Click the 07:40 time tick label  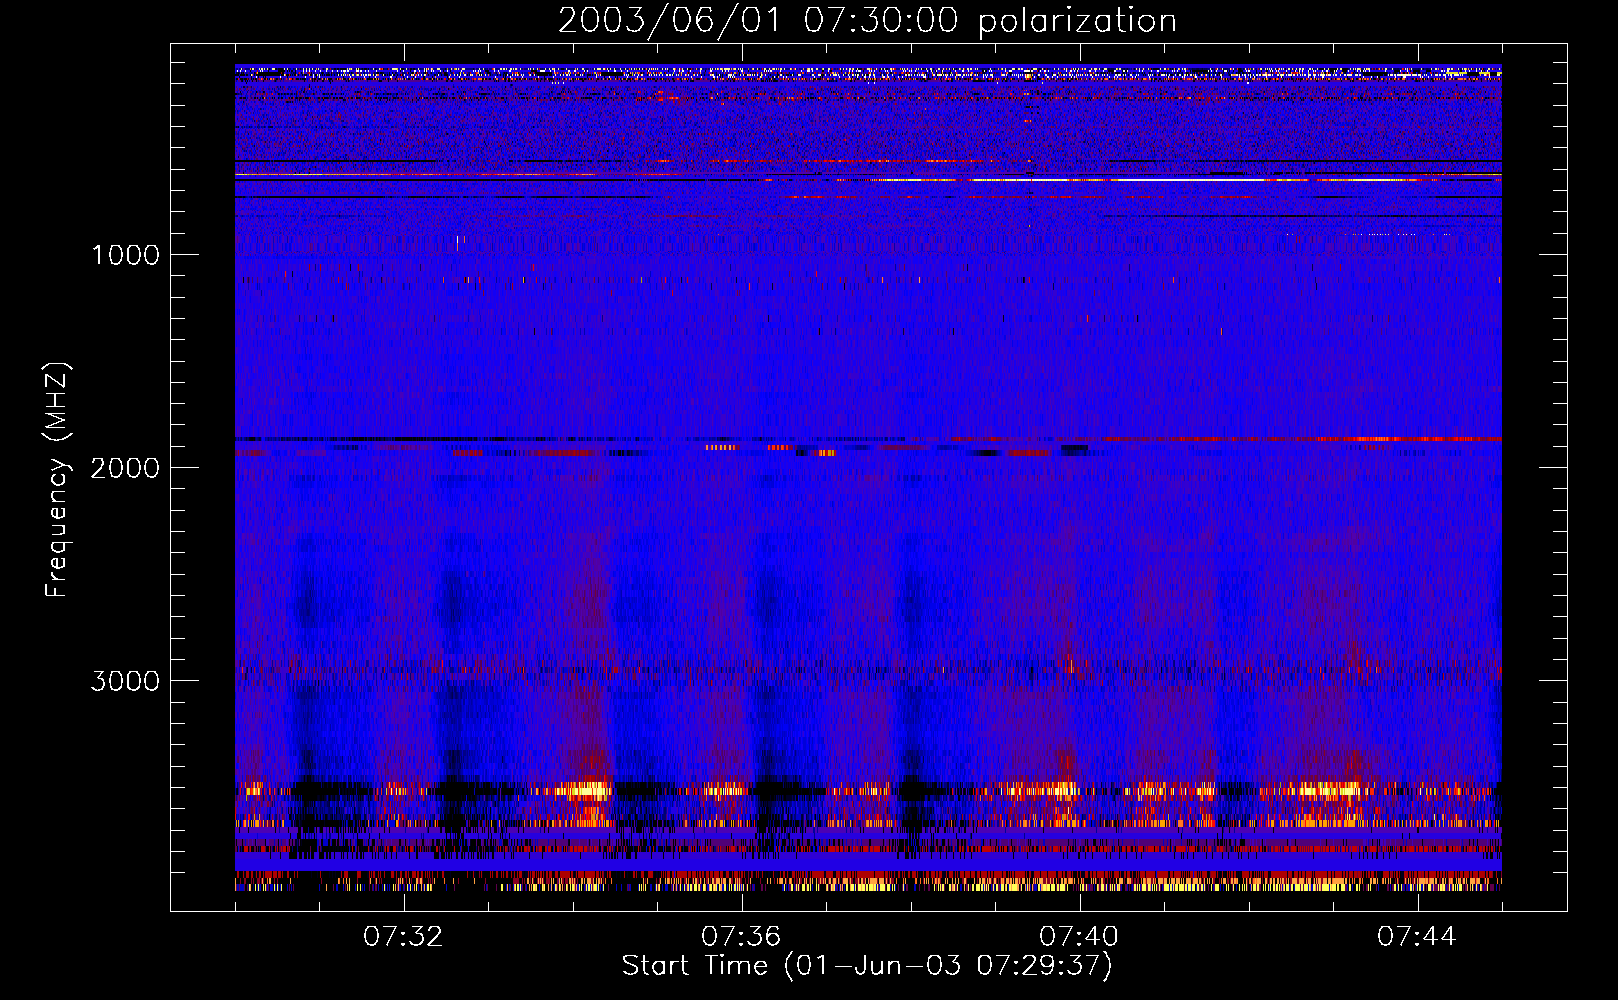pos(1079,937)
